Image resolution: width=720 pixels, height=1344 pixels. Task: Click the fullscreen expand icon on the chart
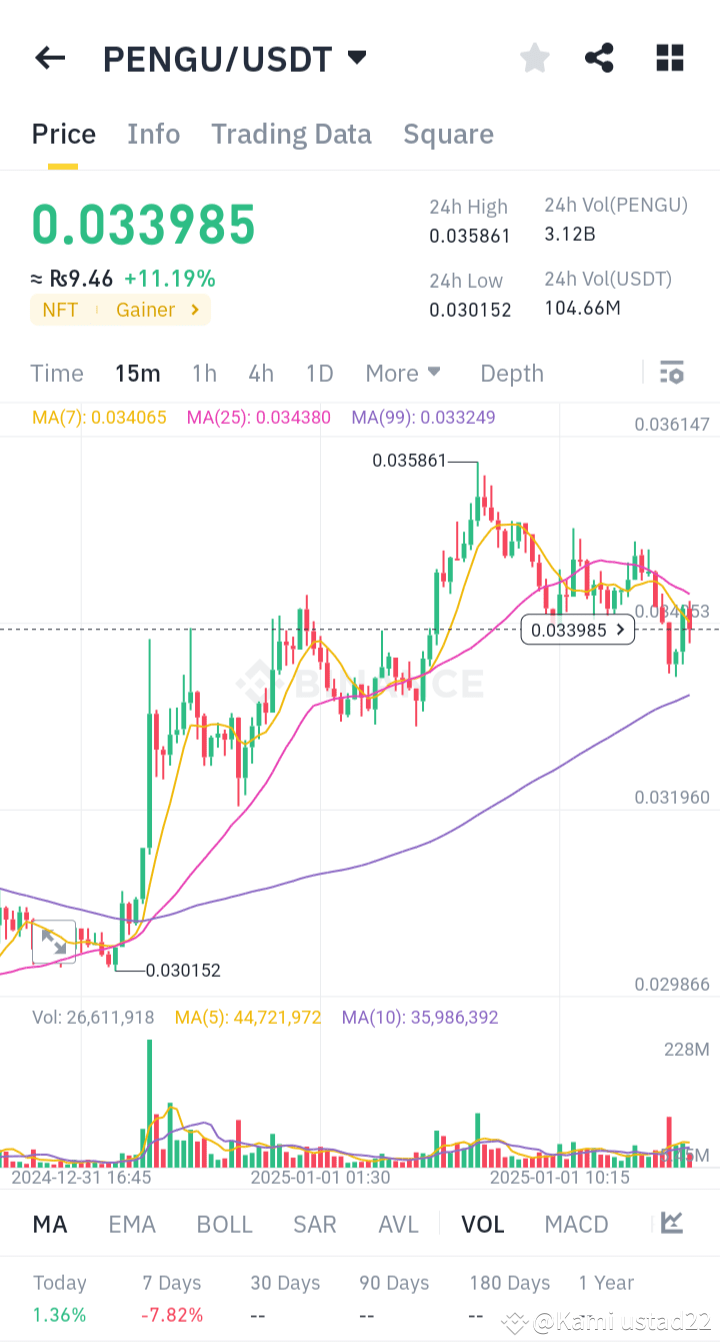(x=53, y=940)
